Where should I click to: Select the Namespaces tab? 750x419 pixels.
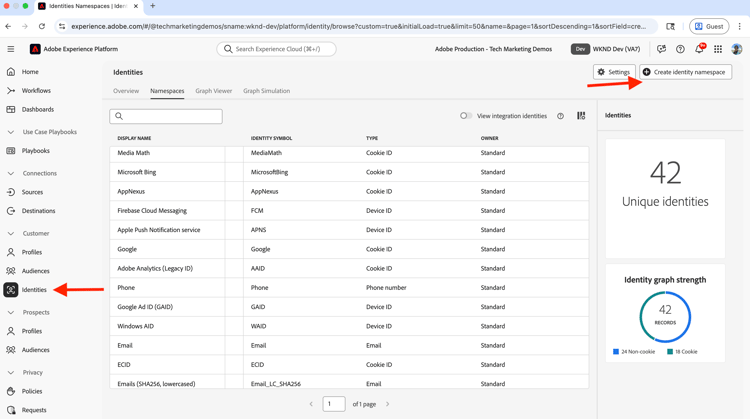coord(167,91)
